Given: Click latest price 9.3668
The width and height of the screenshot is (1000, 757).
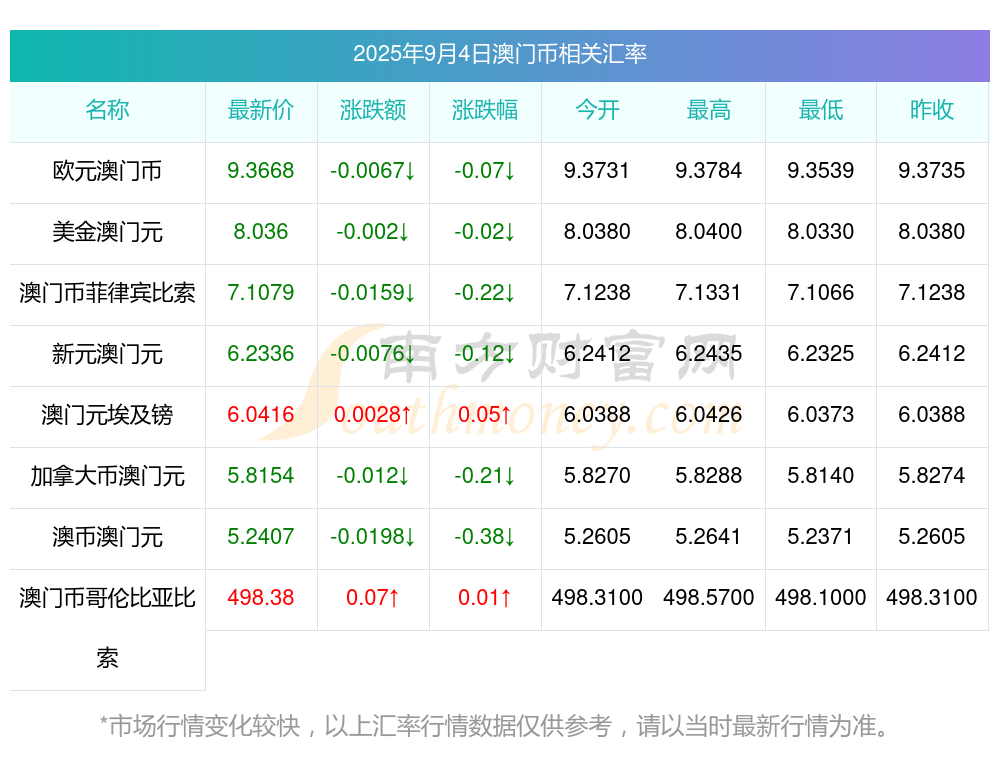Looking at the screenshot, I should pyautogui.click(x=261, y=170).
